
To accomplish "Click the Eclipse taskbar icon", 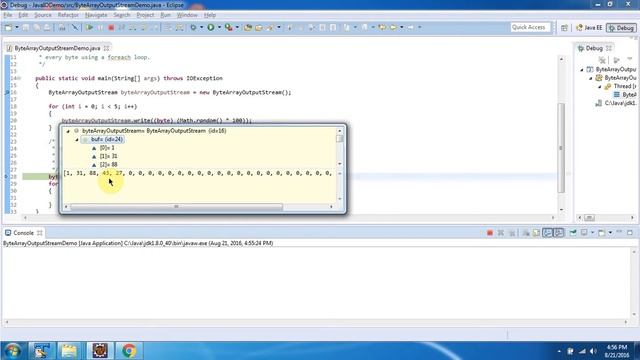I will [100, 351].
